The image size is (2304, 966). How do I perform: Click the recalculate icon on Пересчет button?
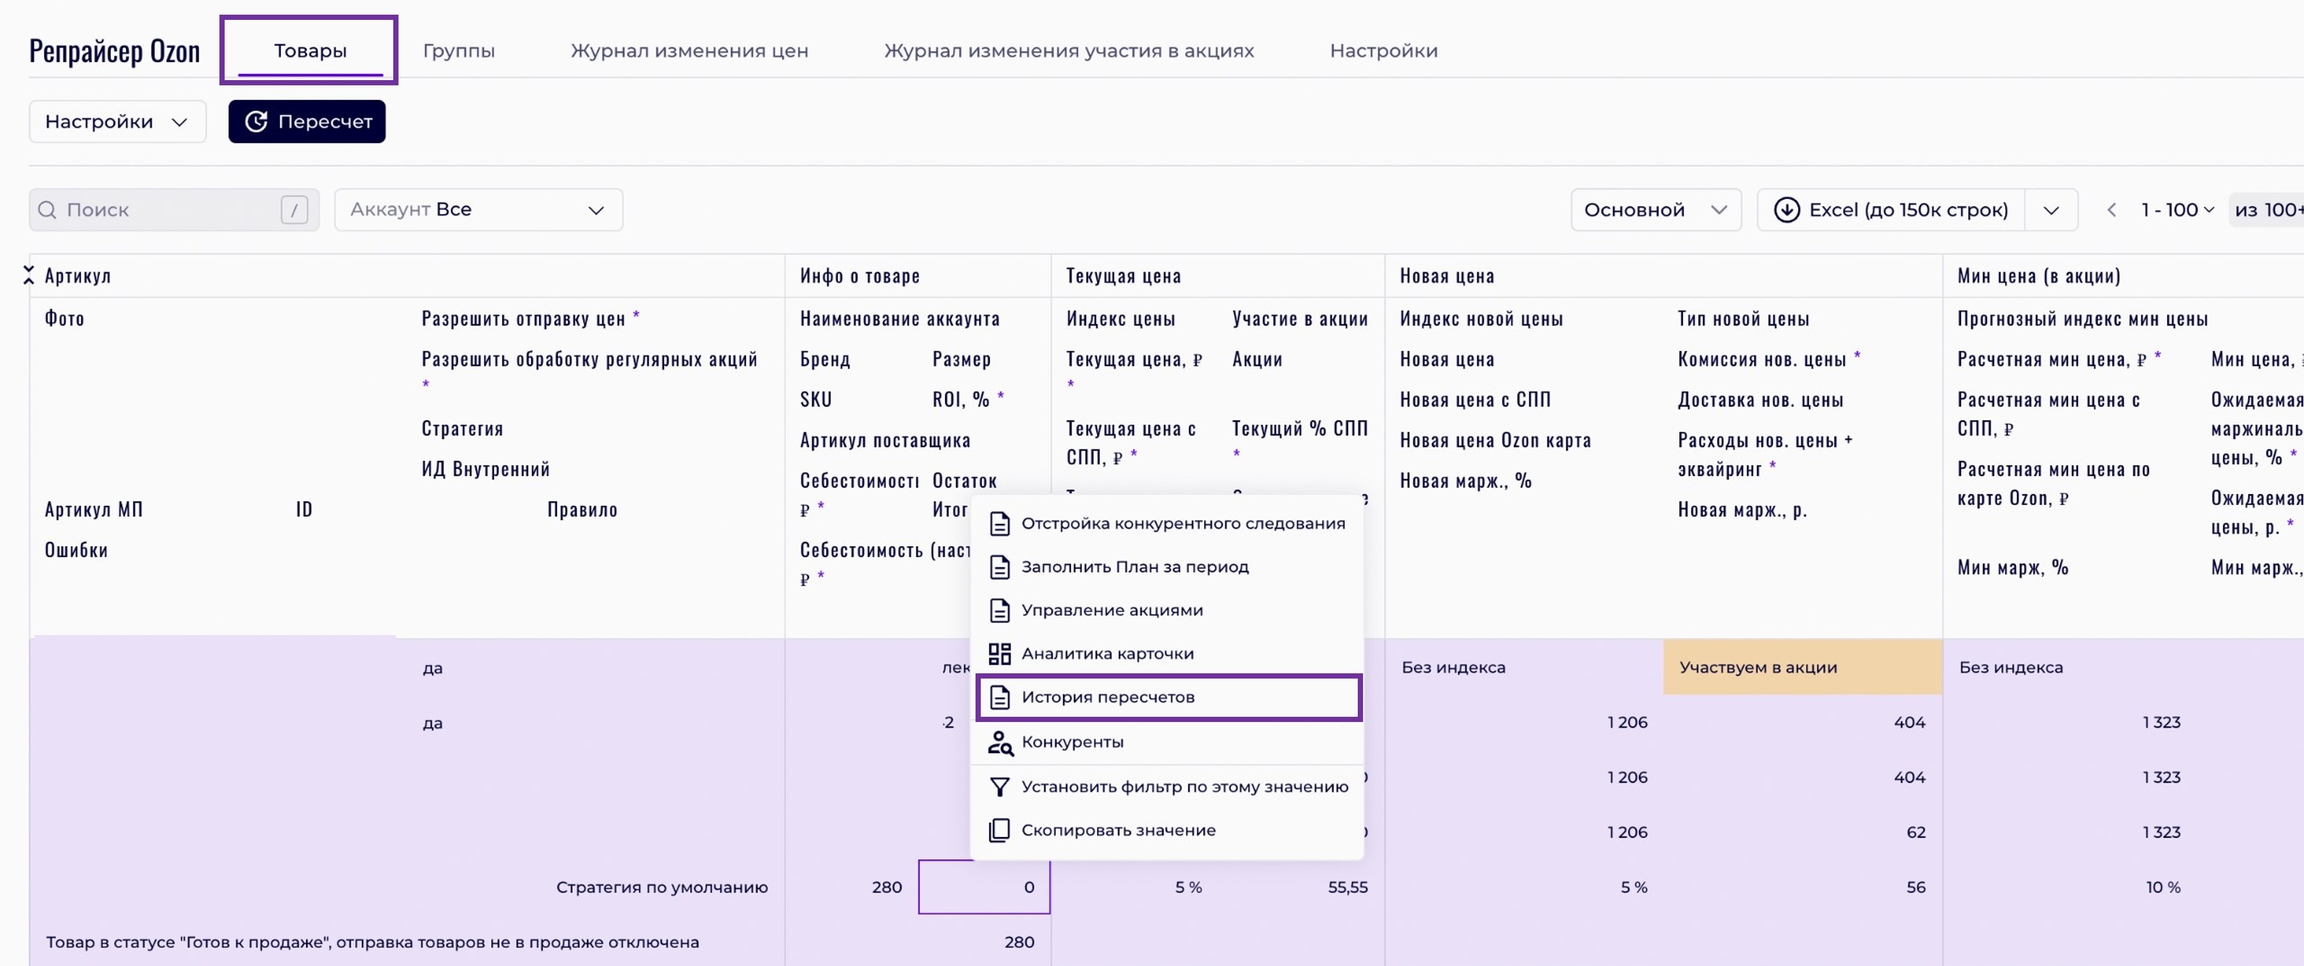256,121
